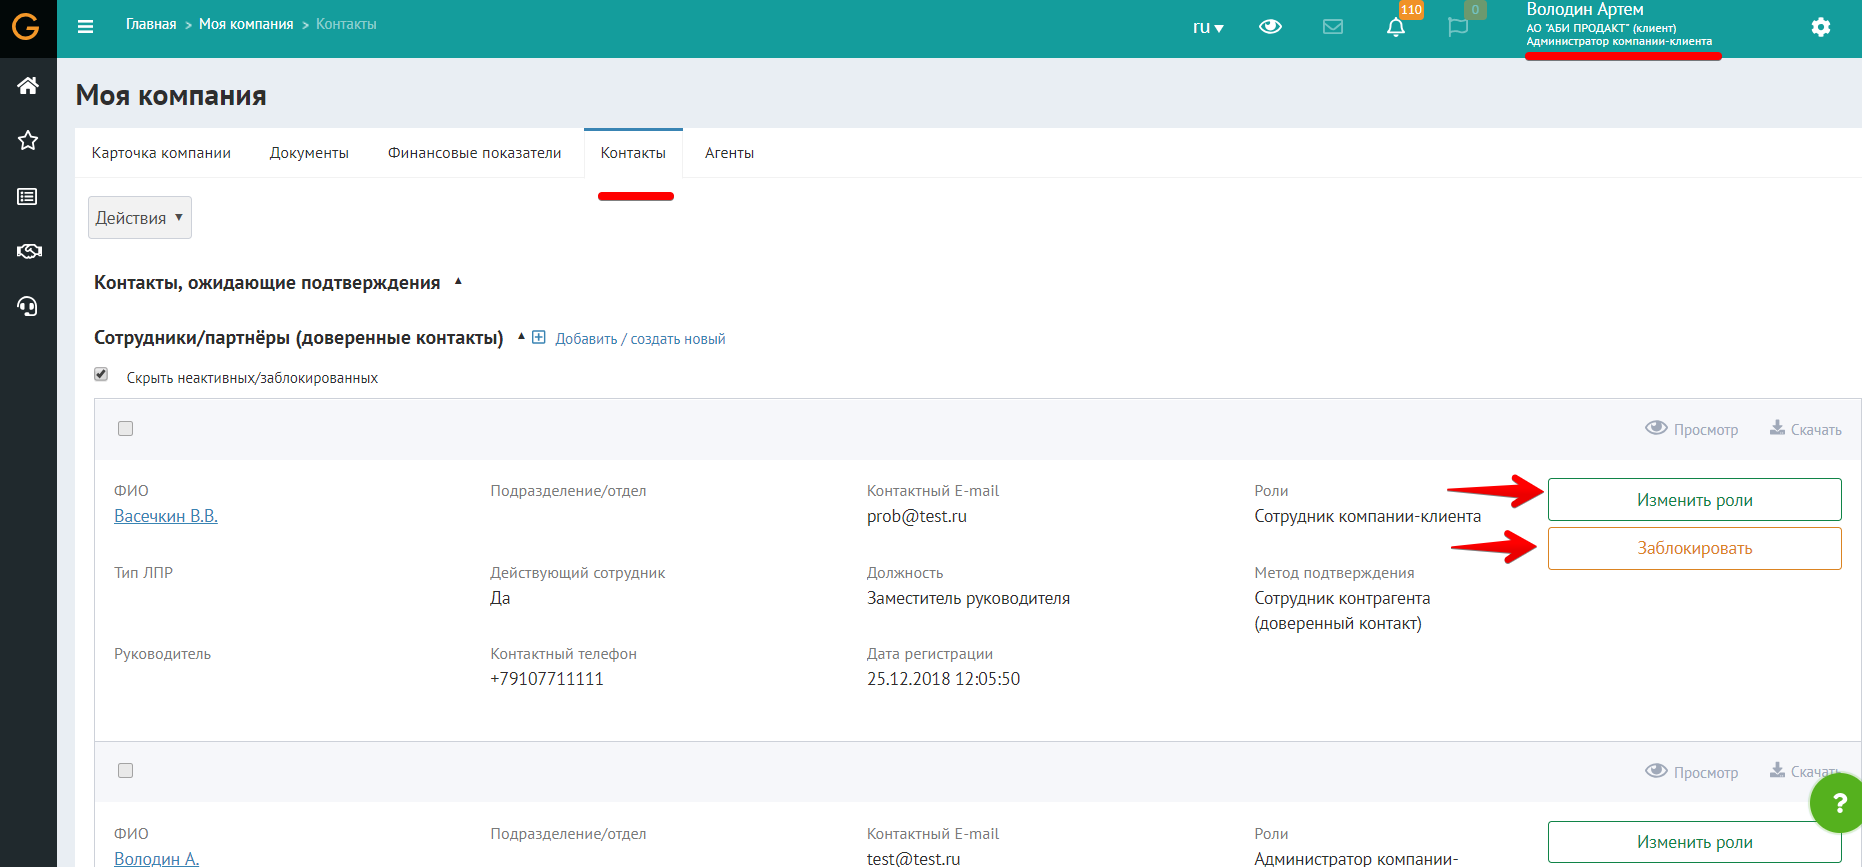The image size is (1862, 867).
Task: Collapse Контакты, ожидающие подтверждения section
Action: 458,281
